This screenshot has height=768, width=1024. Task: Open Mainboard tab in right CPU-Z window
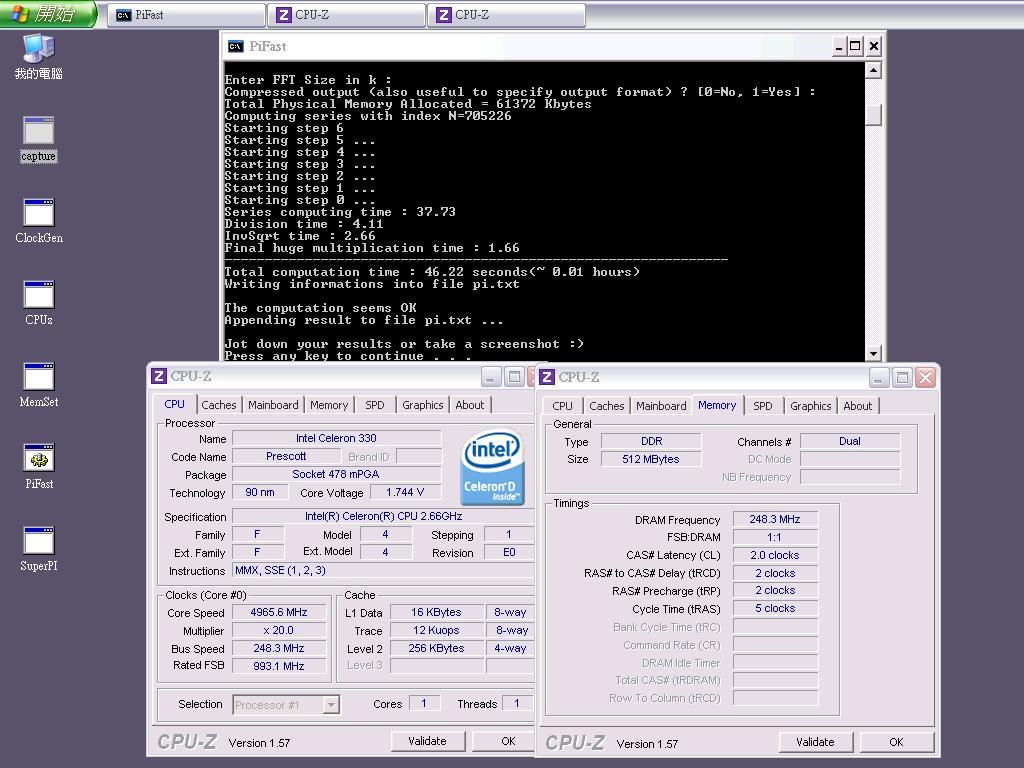(661, 406)
